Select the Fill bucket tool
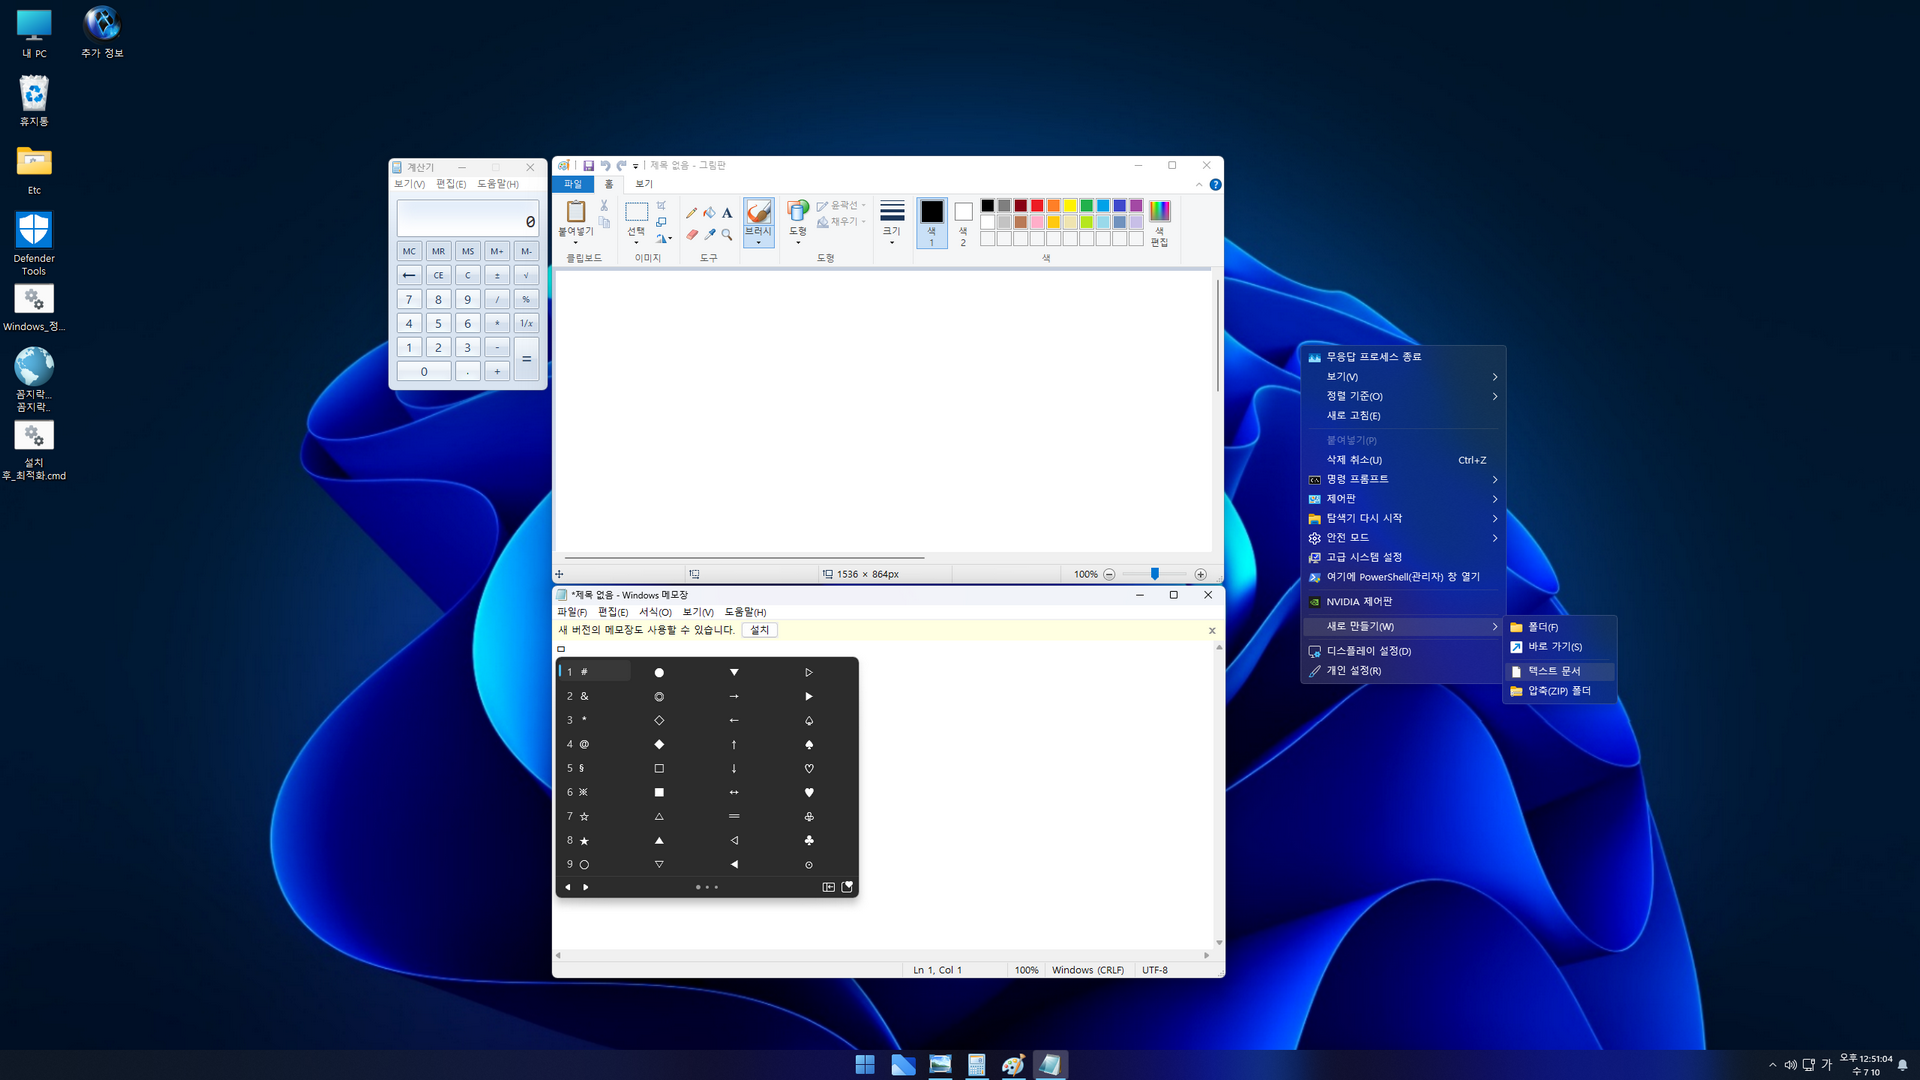 click(709, 213)
